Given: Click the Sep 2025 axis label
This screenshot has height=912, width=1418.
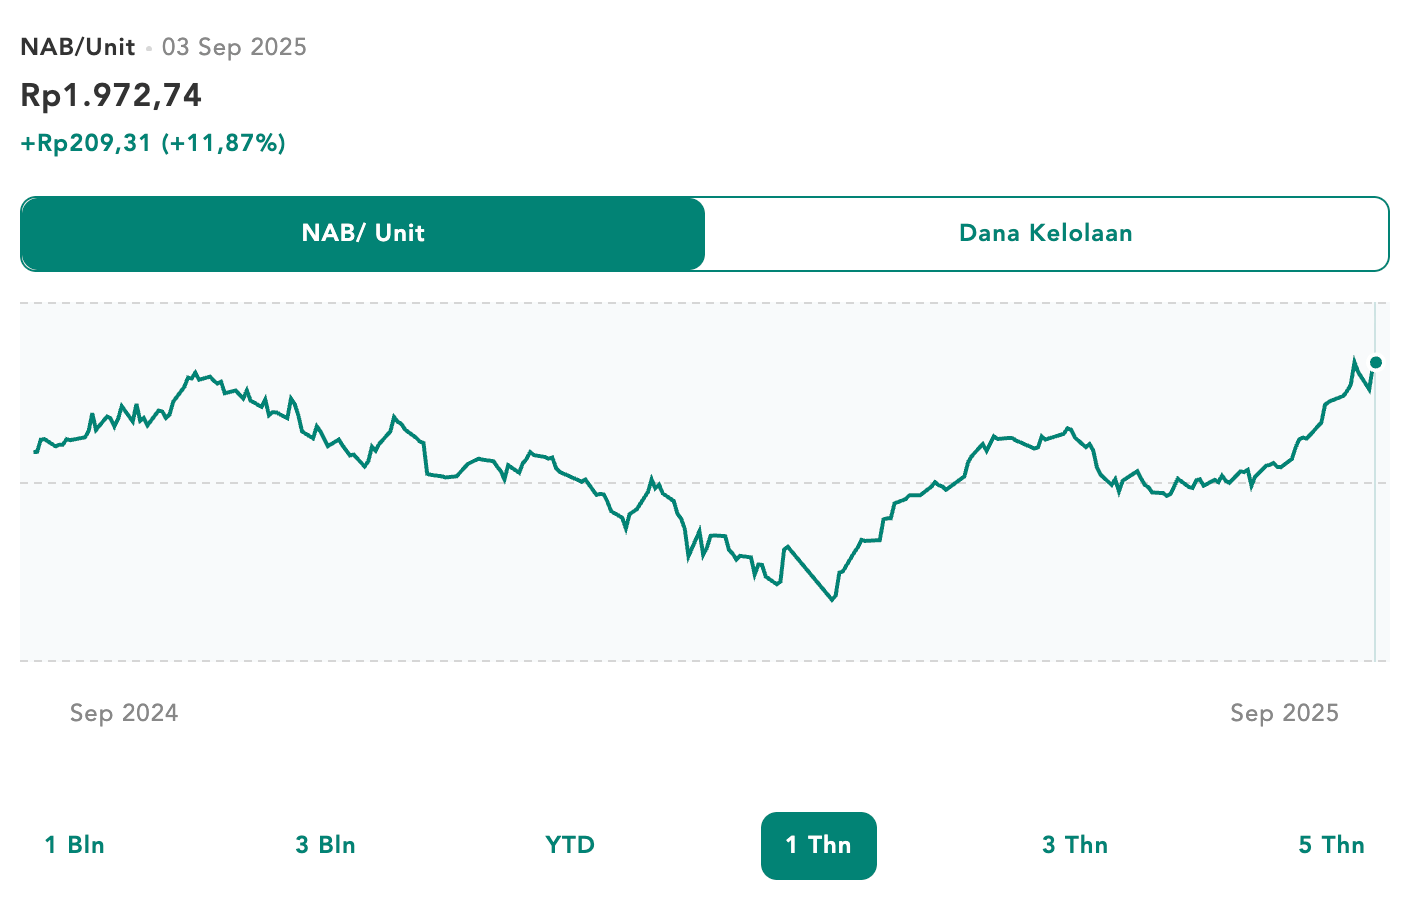Looking at the screenshot, I should [x=1286, y=713].
